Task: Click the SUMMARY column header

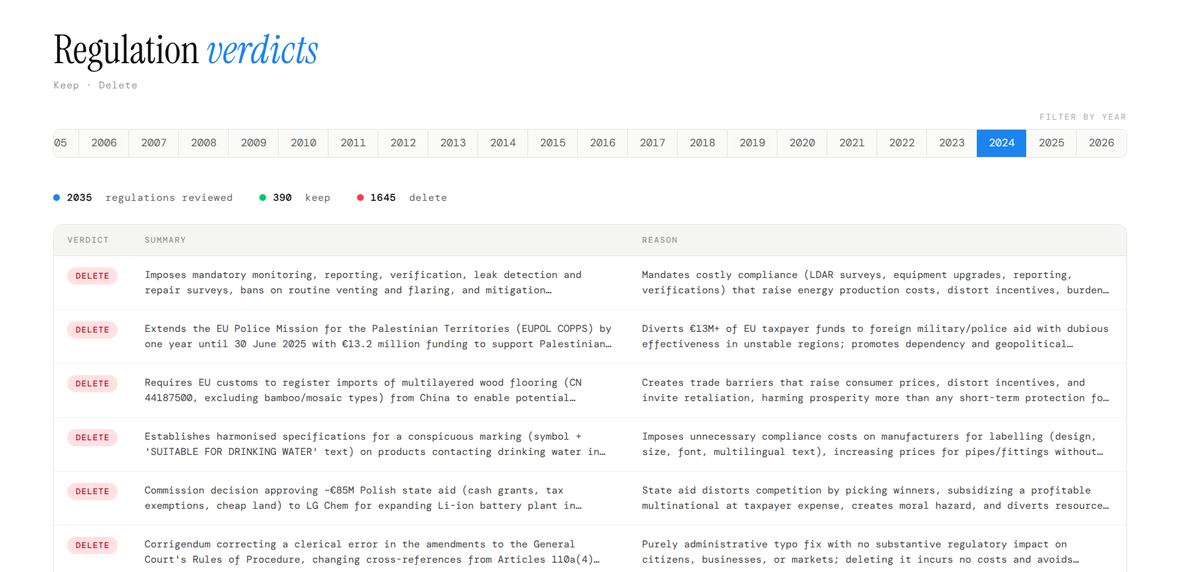Action: click(165, 240)
